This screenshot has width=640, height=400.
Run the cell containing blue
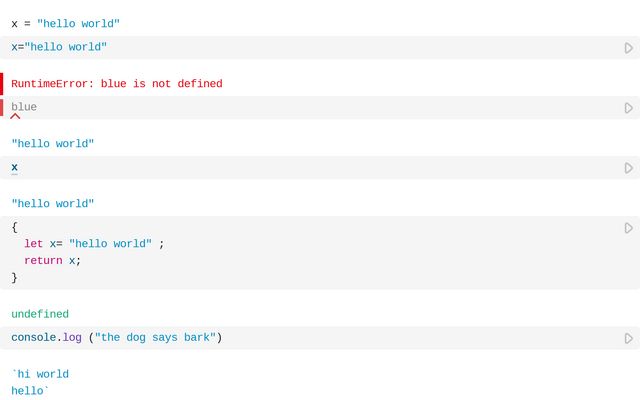[x=628, y=108]
